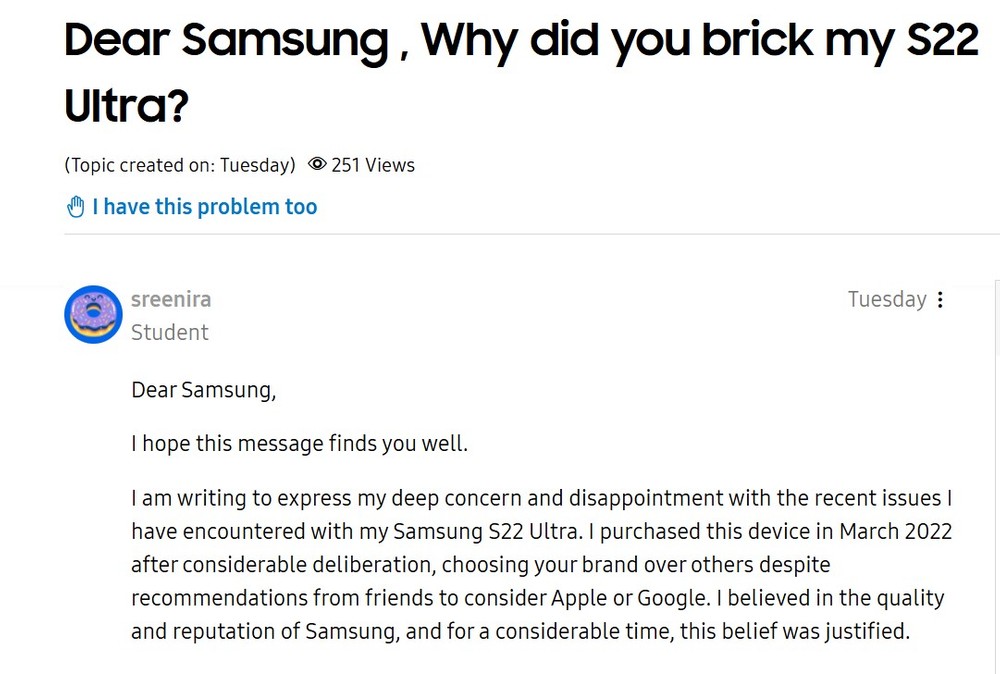Click the "I hope this message finds you well" line
Image resolution: width=1000 pixels, height=674 pixels.
pyautogui.click(x=300, y=442)
